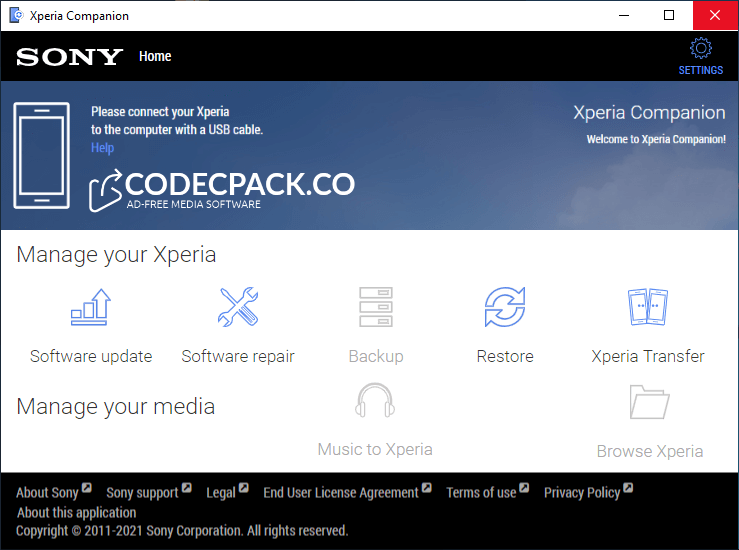Minimize the Xperia Companion window
739x550 pixels.
624,16
